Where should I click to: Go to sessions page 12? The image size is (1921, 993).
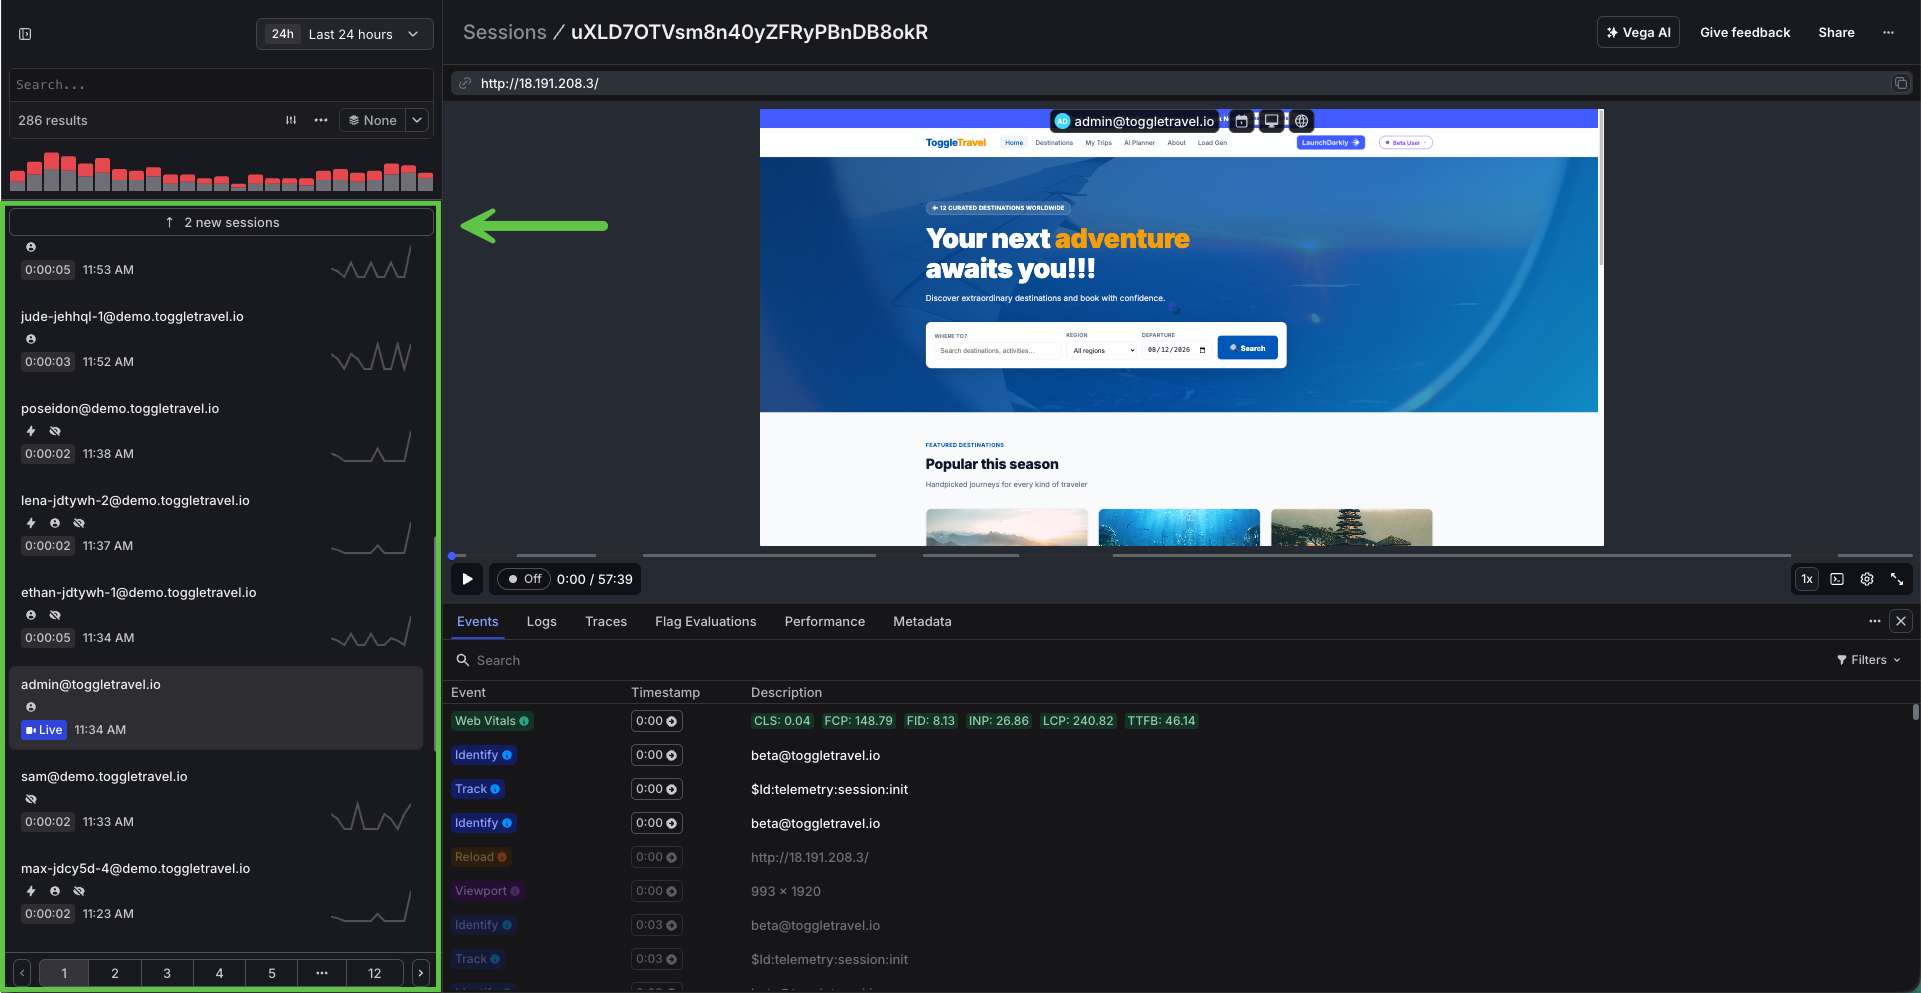point(374,973)
